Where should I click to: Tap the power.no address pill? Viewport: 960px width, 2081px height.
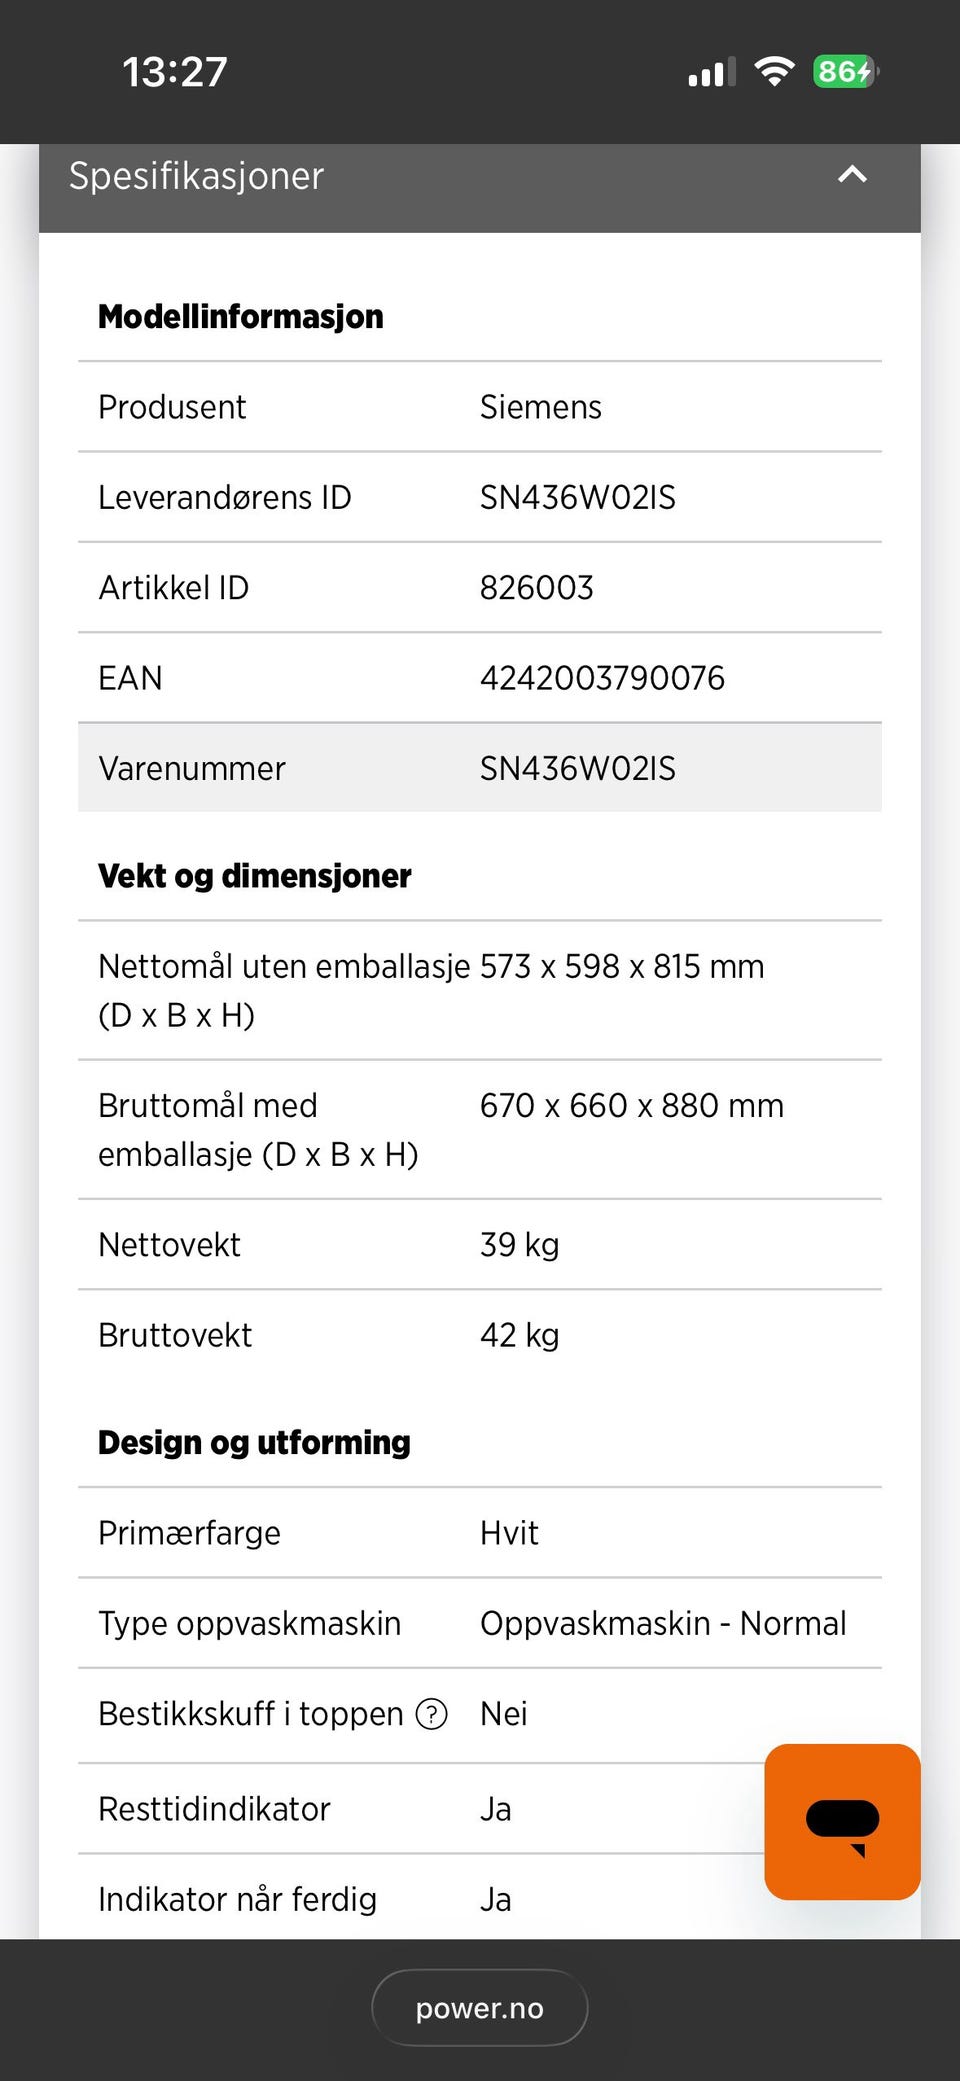point(480,2008)
